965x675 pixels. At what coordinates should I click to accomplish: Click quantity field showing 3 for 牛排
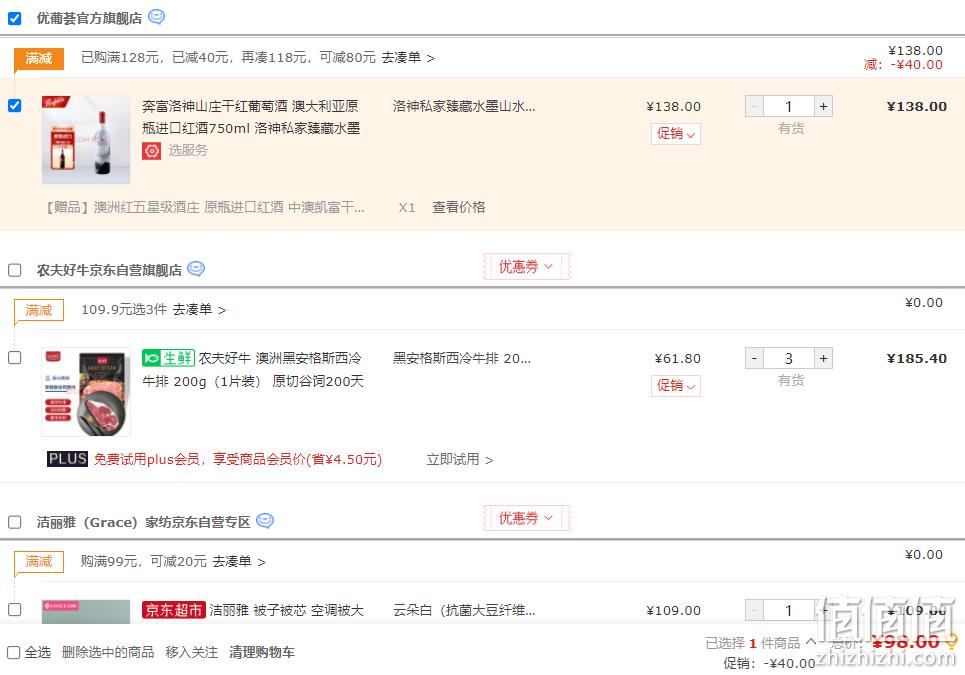(789, 358)
